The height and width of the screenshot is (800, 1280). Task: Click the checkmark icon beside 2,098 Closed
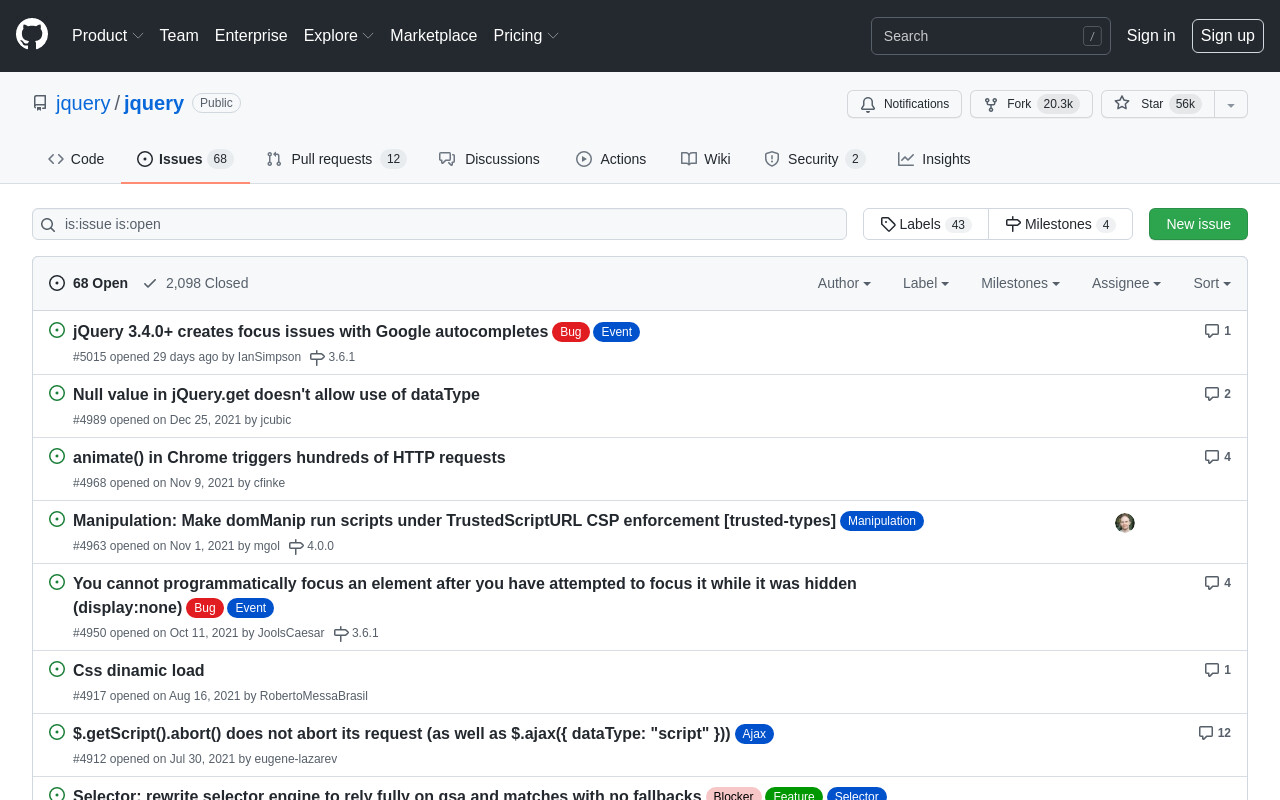tap(150, 283)
